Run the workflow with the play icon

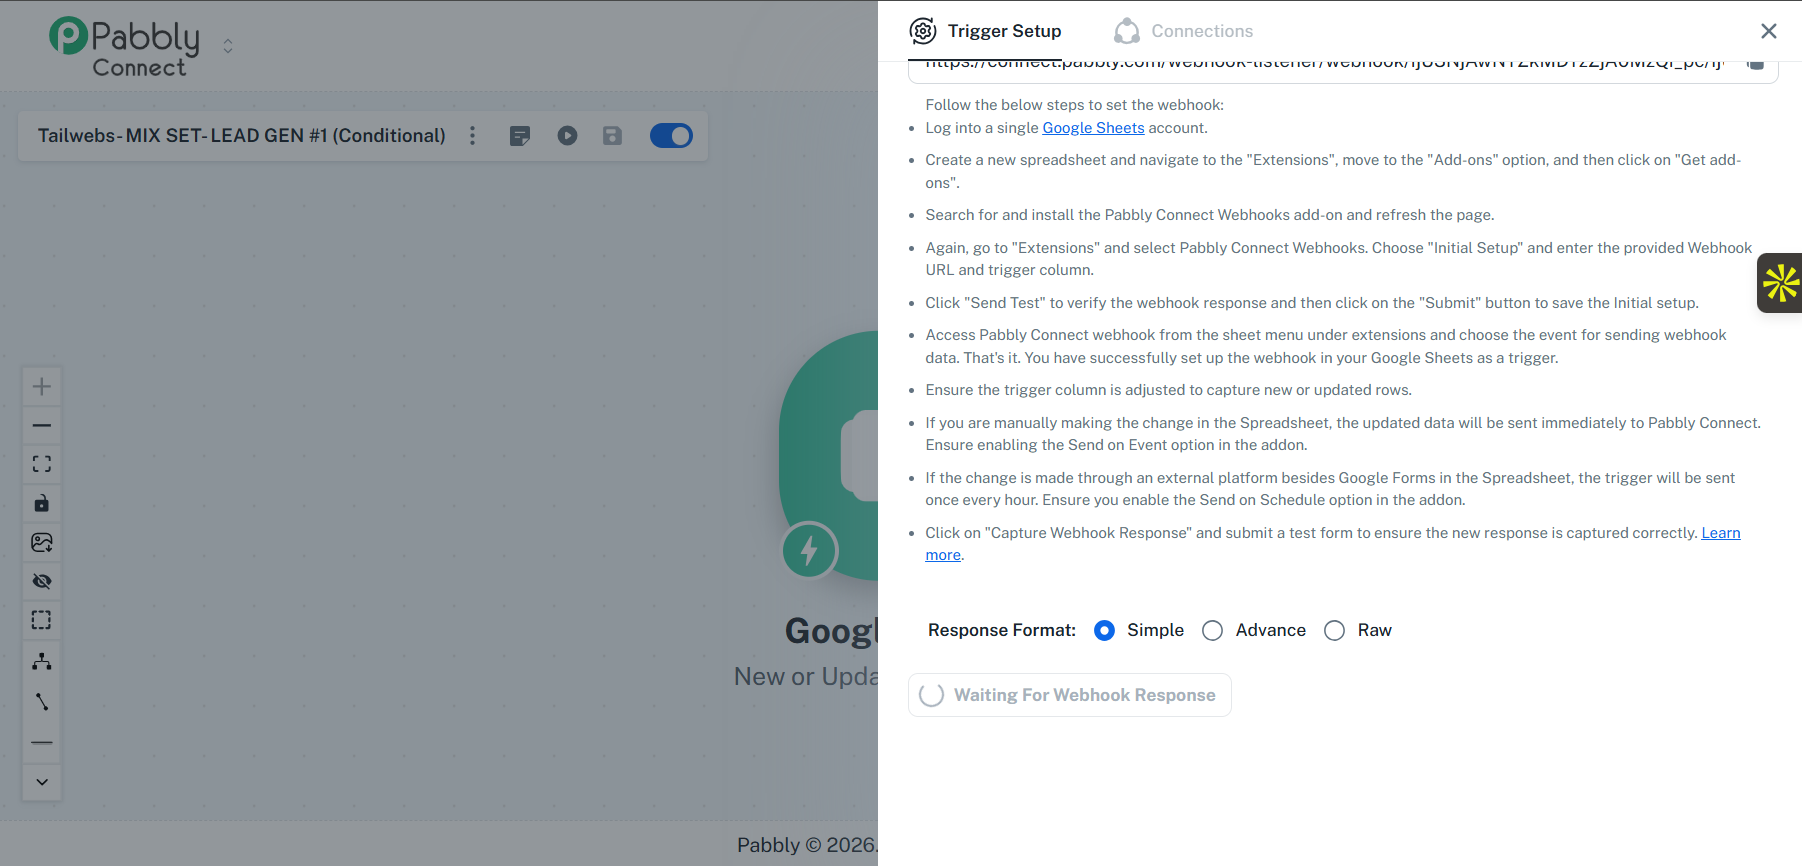tap(567, 136)
